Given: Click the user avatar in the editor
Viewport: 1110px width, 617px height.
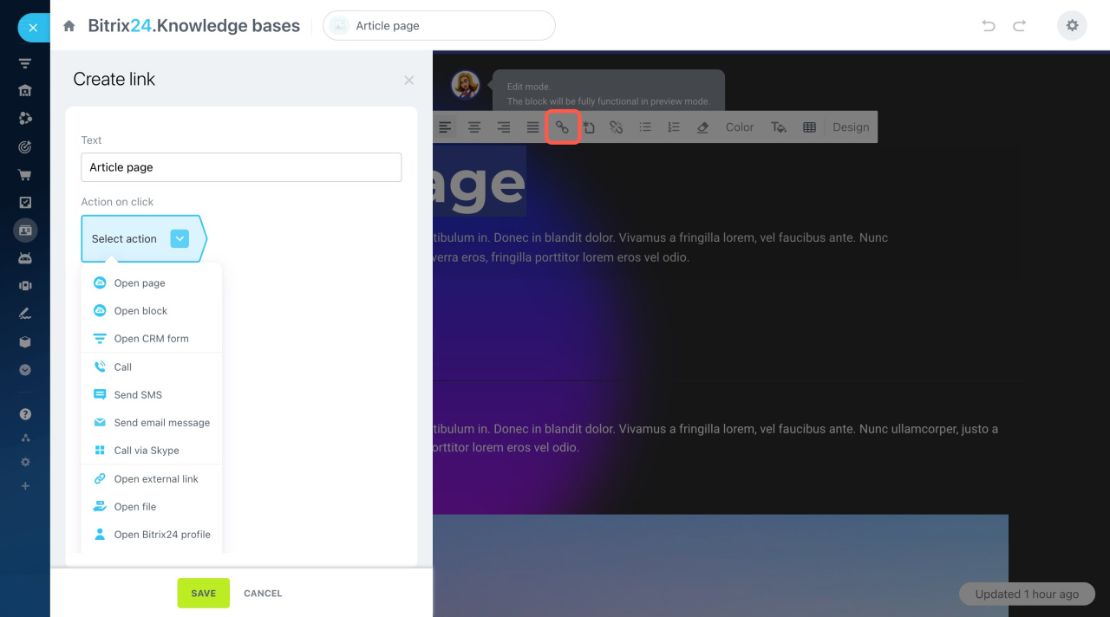Looking at the screenshot, I should (x=465, y=85).
